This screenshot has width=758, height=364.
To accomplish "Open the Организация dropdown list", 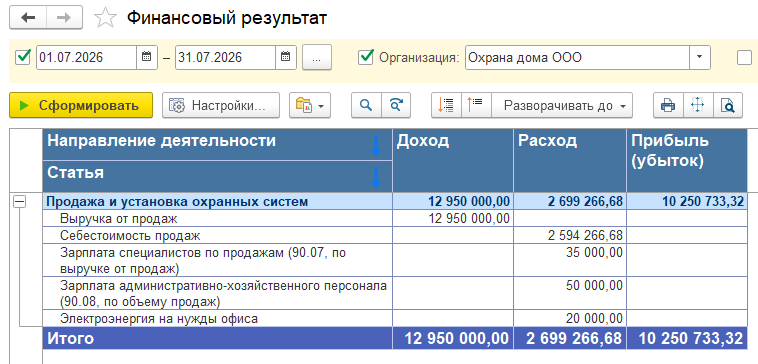I will [x=699, y=58].
